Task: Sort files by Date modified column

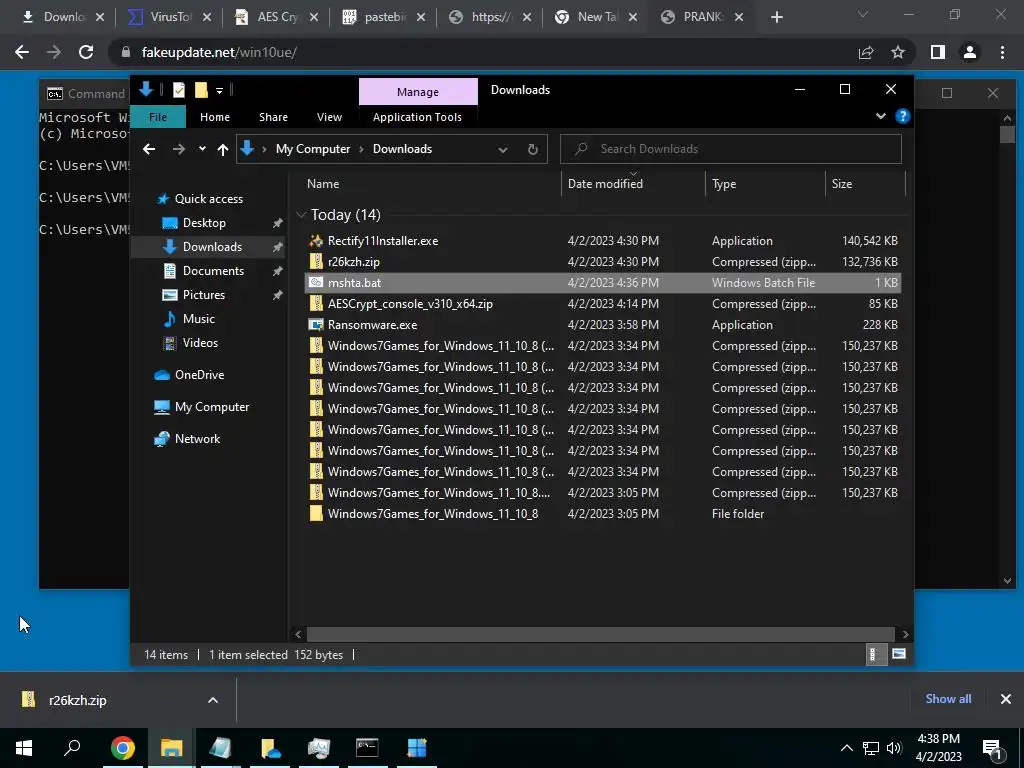Action: click(605, 184)
